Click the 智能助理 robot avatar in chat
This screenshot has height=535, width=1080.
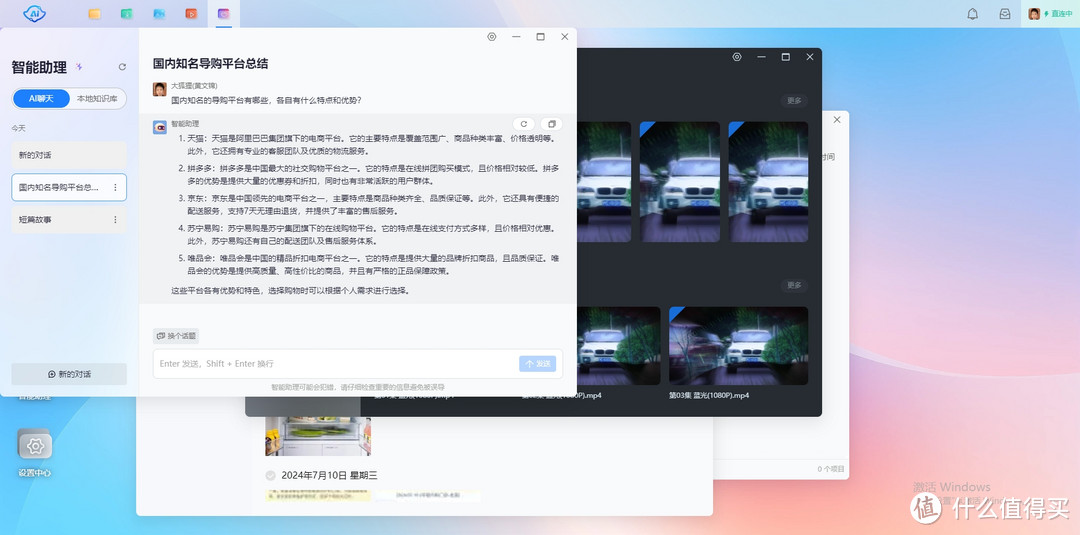tap(160, 127)
